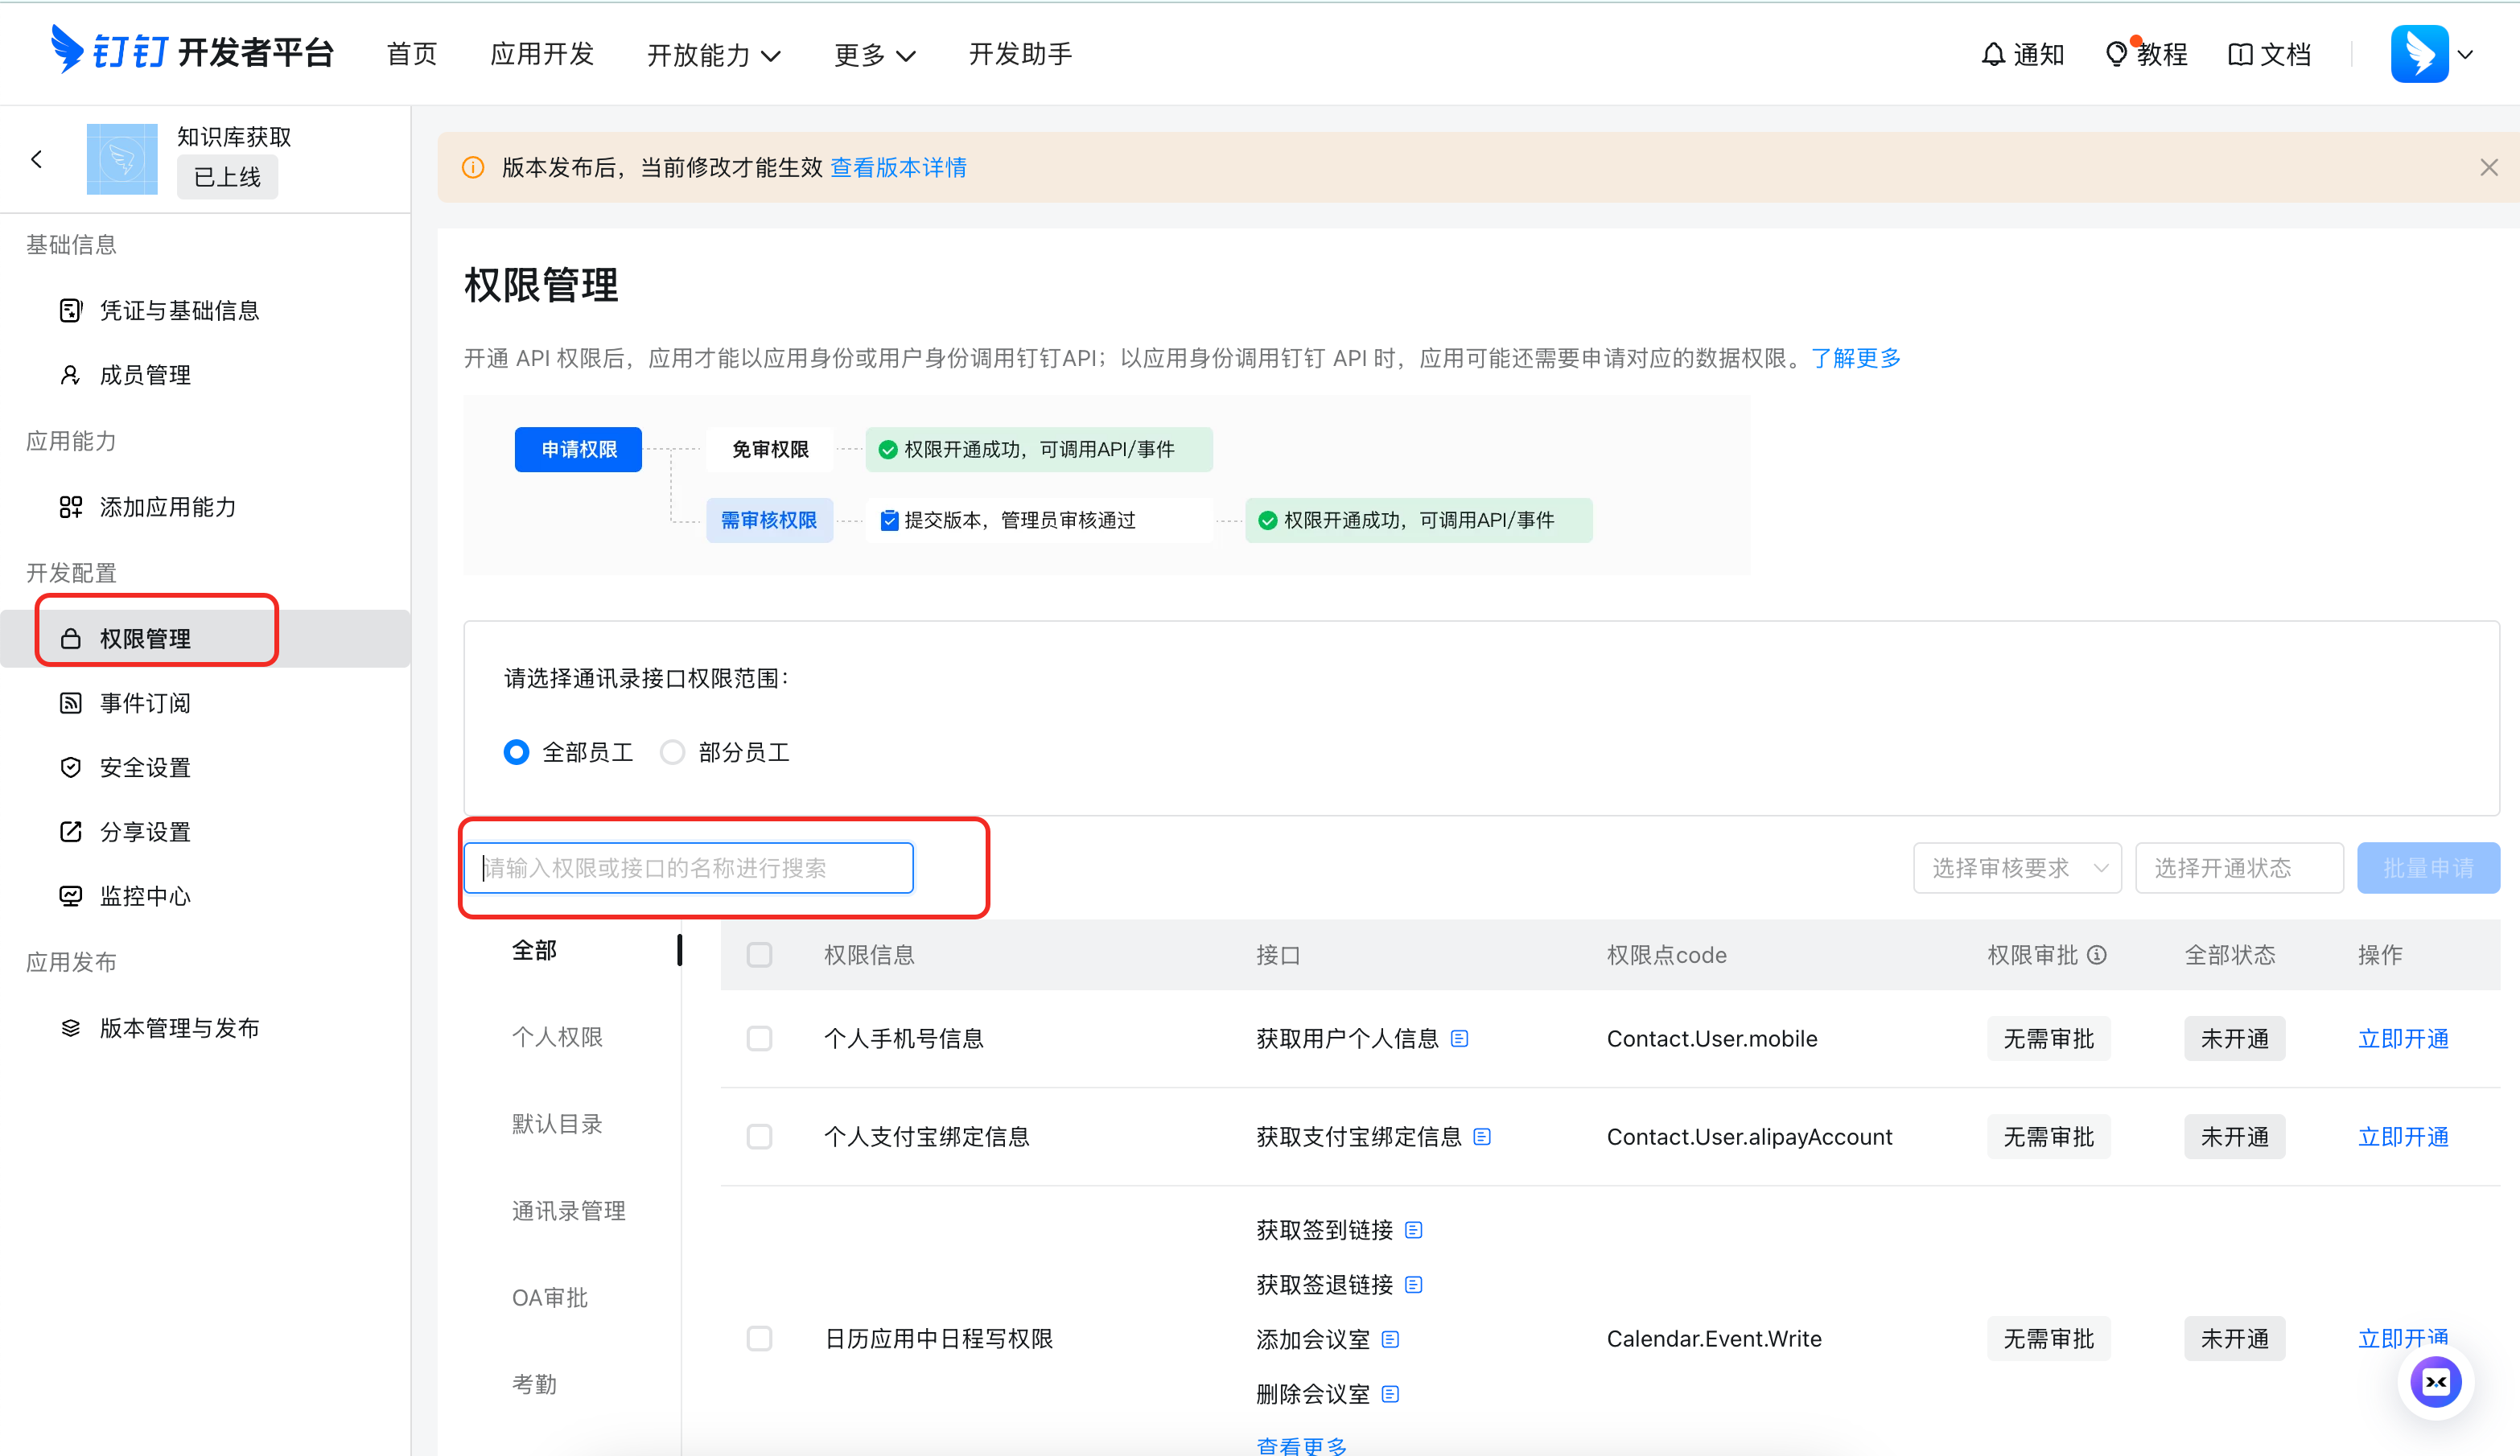This screenshot has width=2520, height=1456.
Task: Open the 文档 documentation icon
Action: 2268,54
